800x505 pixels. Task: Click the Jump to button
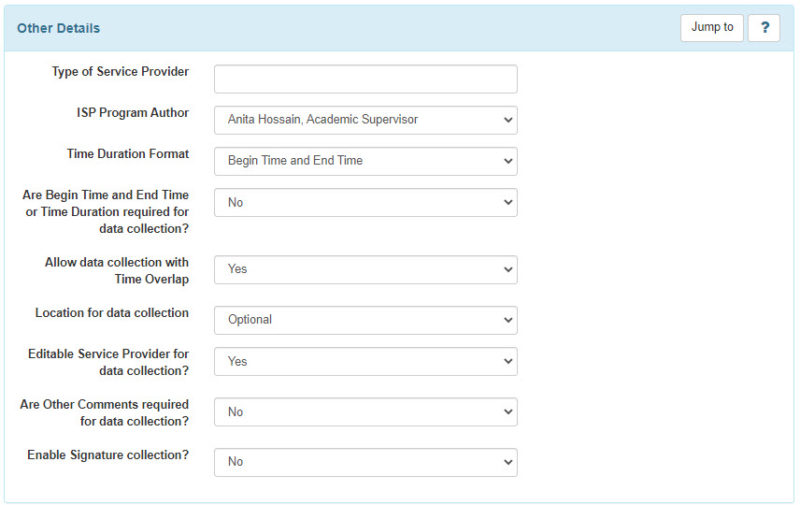tap(712, 28)
